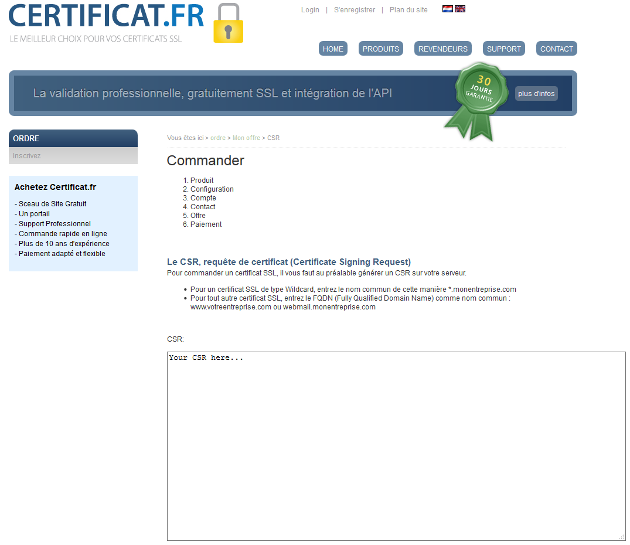Click the S'enregistrer link
The image size is (630, 545).
click(354, 10)
